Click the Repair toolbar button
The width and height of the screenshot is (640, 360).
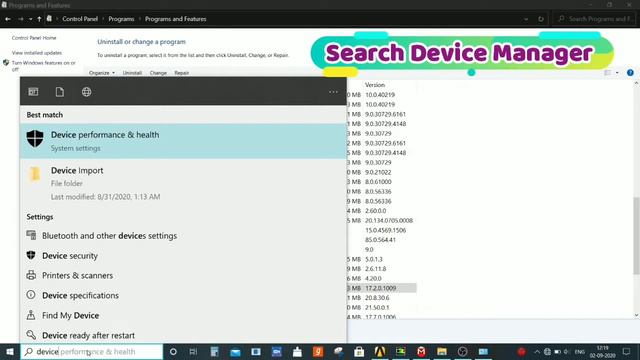(x=182, y=73)
